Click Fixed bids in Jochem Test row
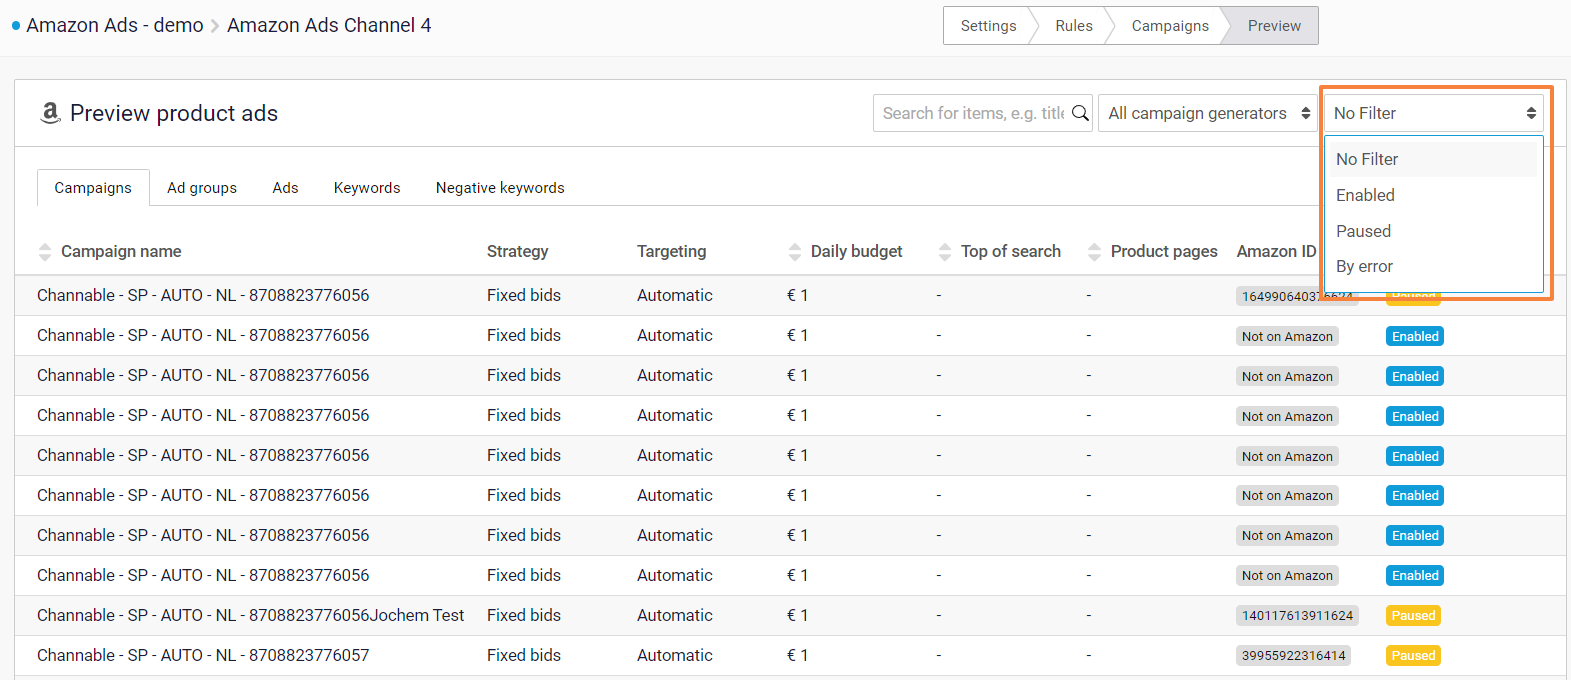The image size is (1571, 680). (x=524, y=615)
